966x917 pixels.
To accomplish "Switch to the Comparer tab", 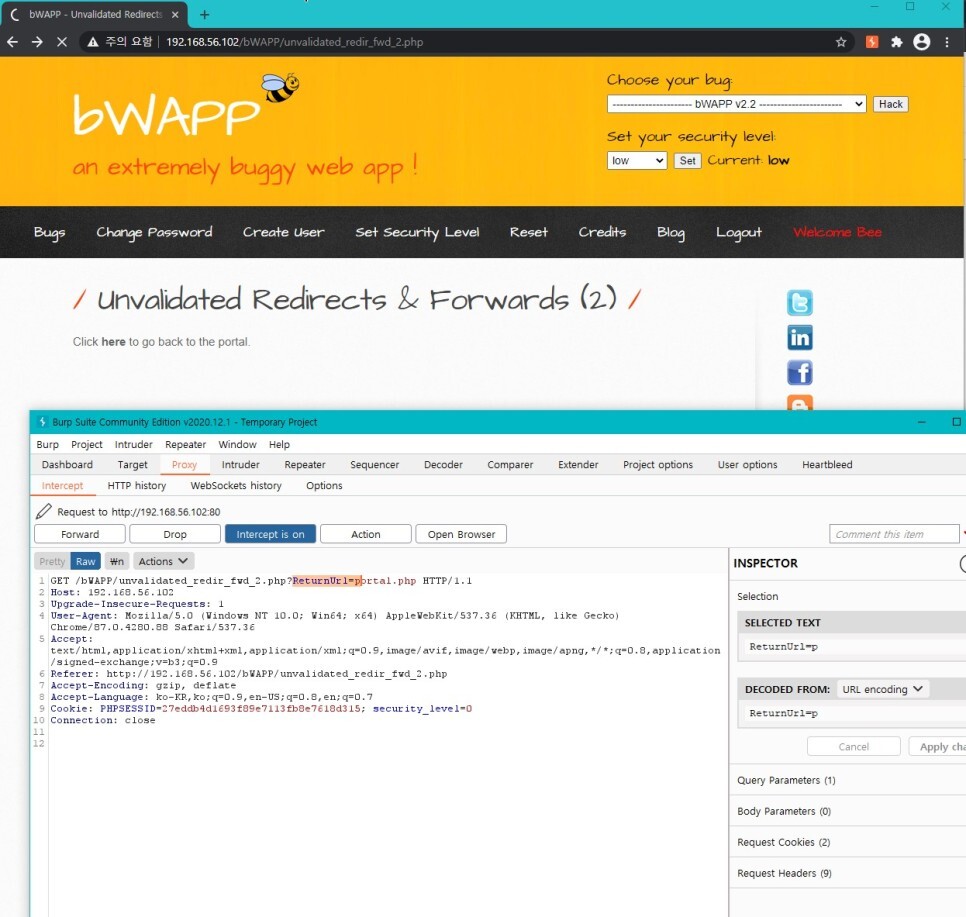I will (x=510, y=465).
